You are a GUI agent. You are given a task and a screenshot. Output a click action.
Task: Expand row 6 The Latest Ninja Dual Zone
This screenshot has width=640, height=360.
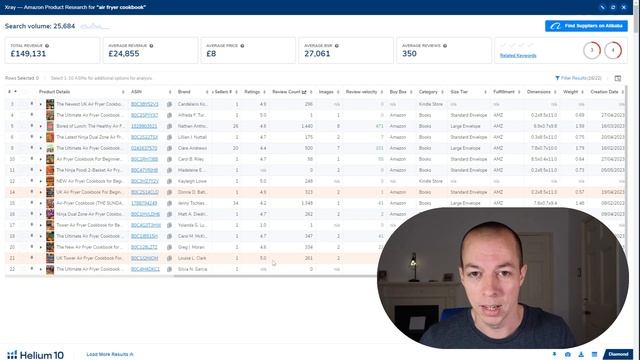(x=41, y=138)
